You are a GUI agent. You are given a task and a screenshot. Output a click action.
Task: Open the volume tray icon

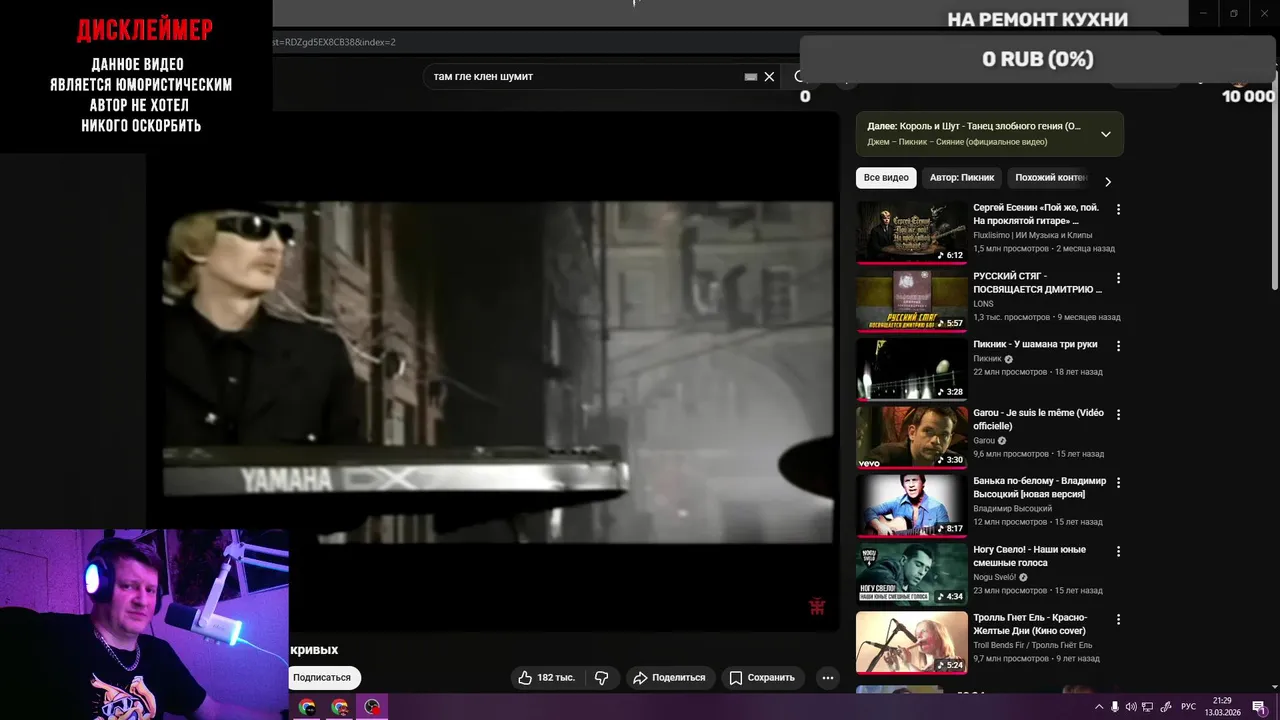tap(1131, 707)
